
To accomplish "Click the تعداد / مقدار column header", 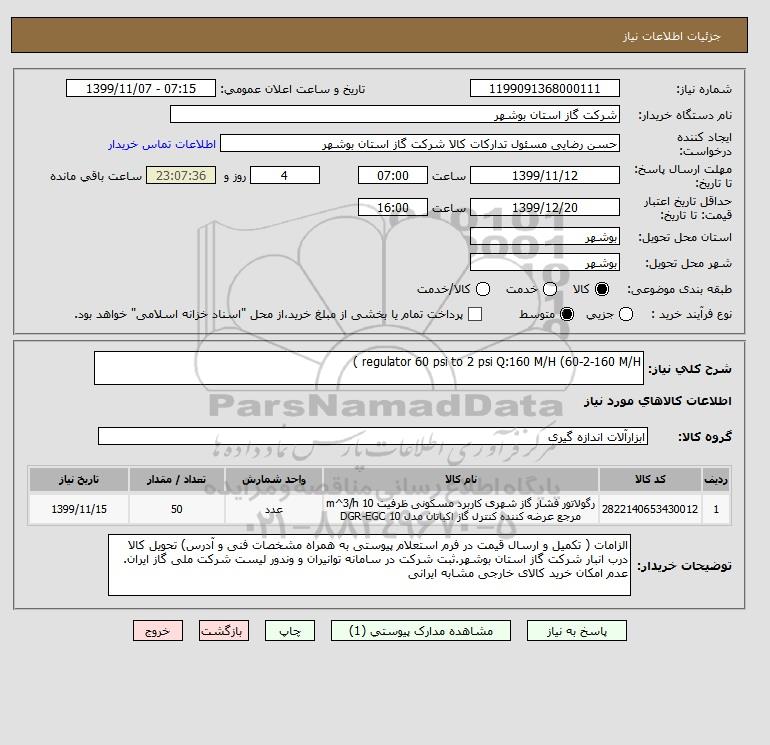I will 177,479.
